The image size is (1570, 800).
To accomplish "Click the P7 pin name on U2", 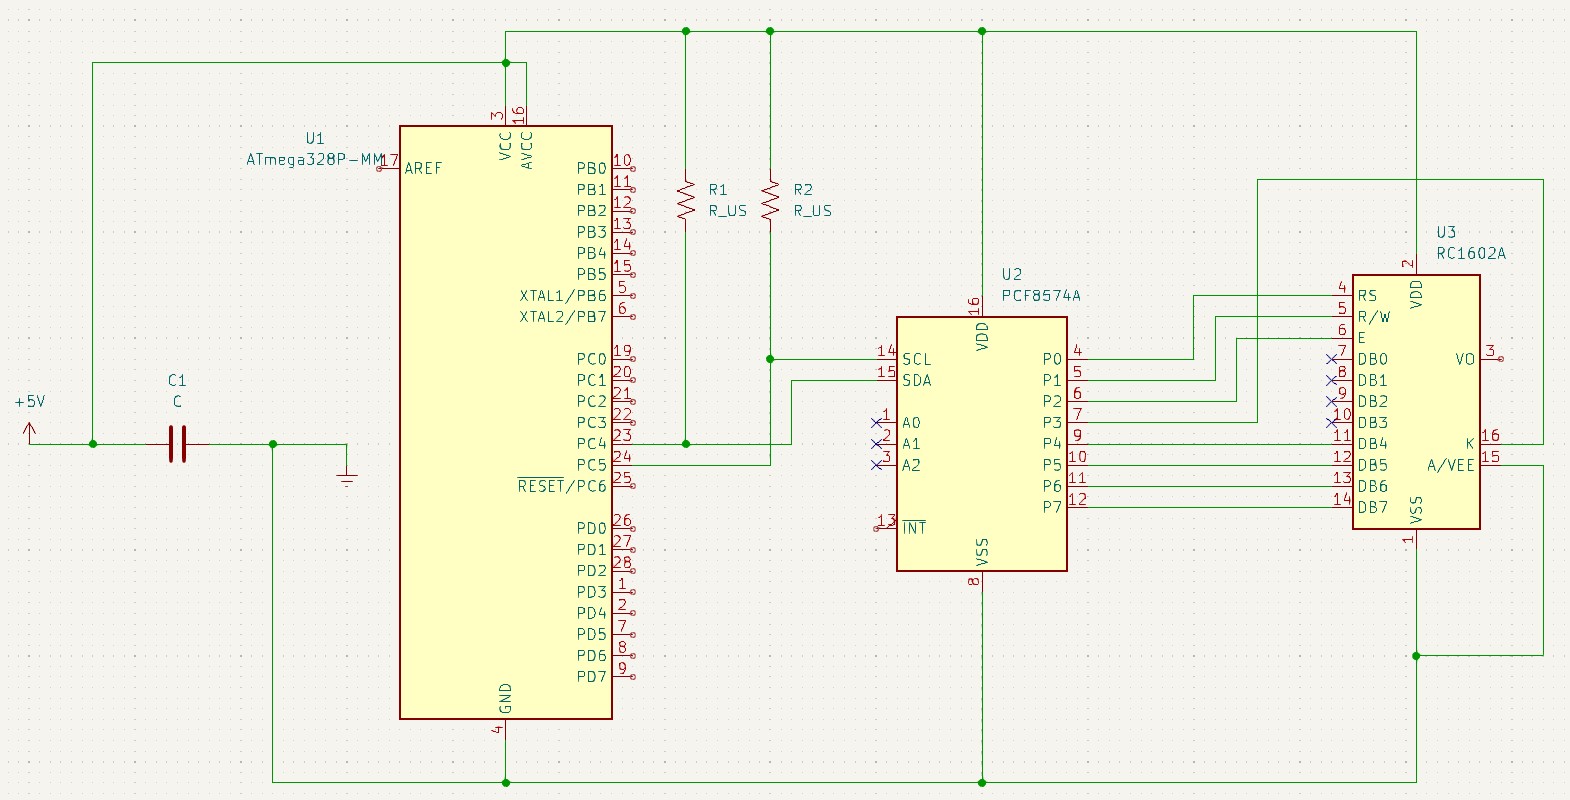I will [x=1052, y=507].
